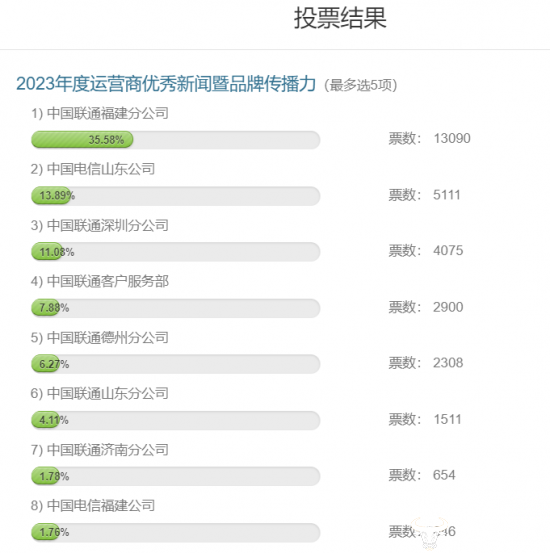The image size is (550, 553).
Task: Click the 7.88% progress bar fill
Action: 45,308
